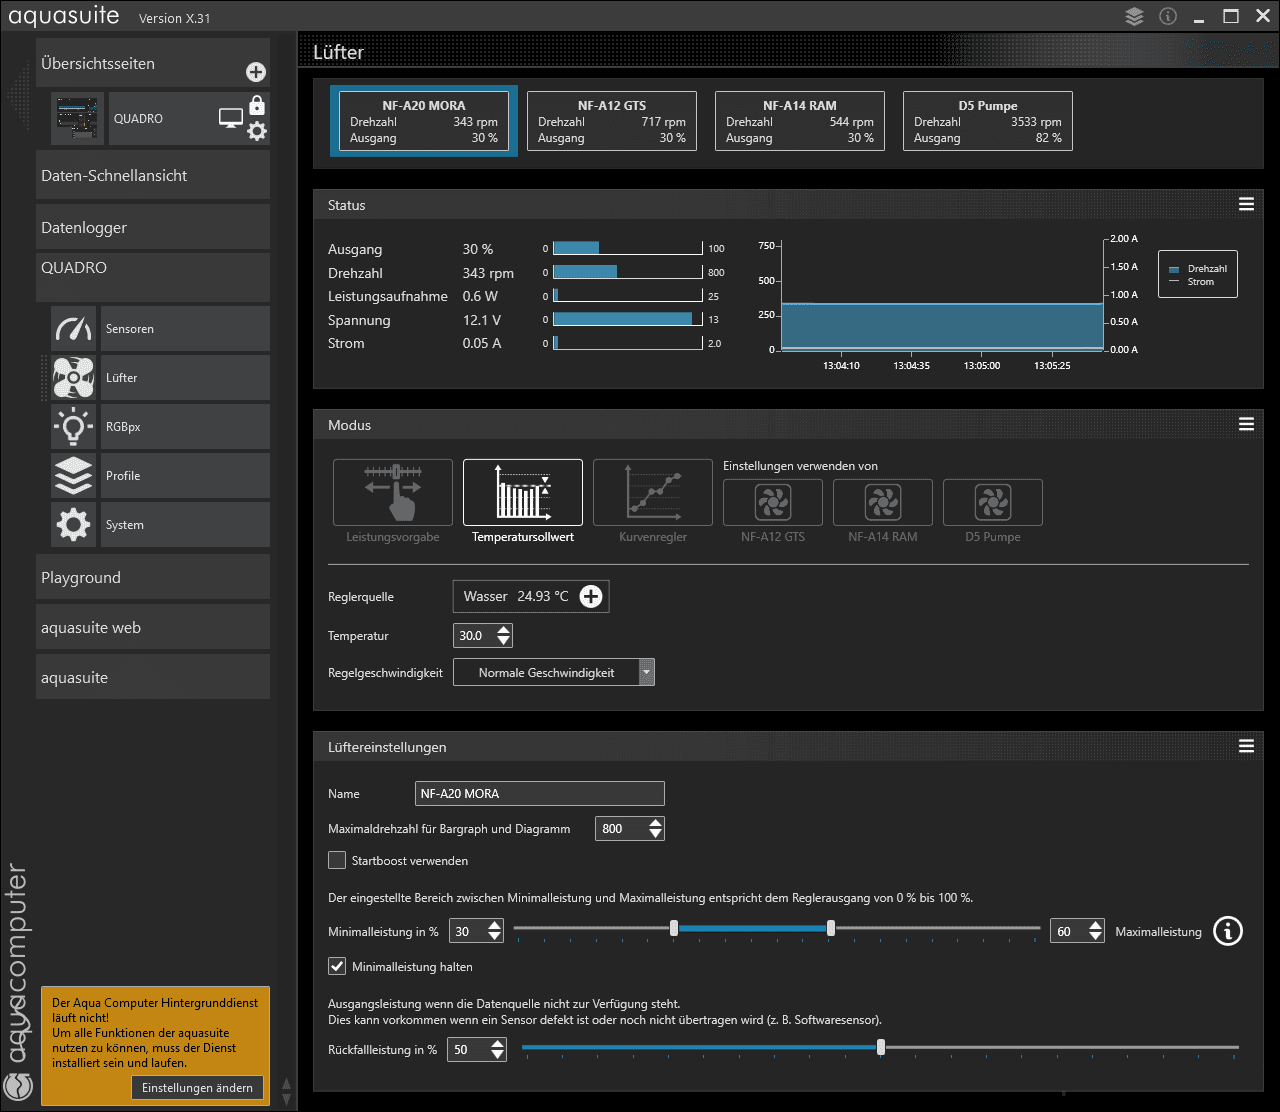Click the Maximaldrehzahl 800 value field
The width and height of the screenshot is (1280, 1112).
(620, 829)
